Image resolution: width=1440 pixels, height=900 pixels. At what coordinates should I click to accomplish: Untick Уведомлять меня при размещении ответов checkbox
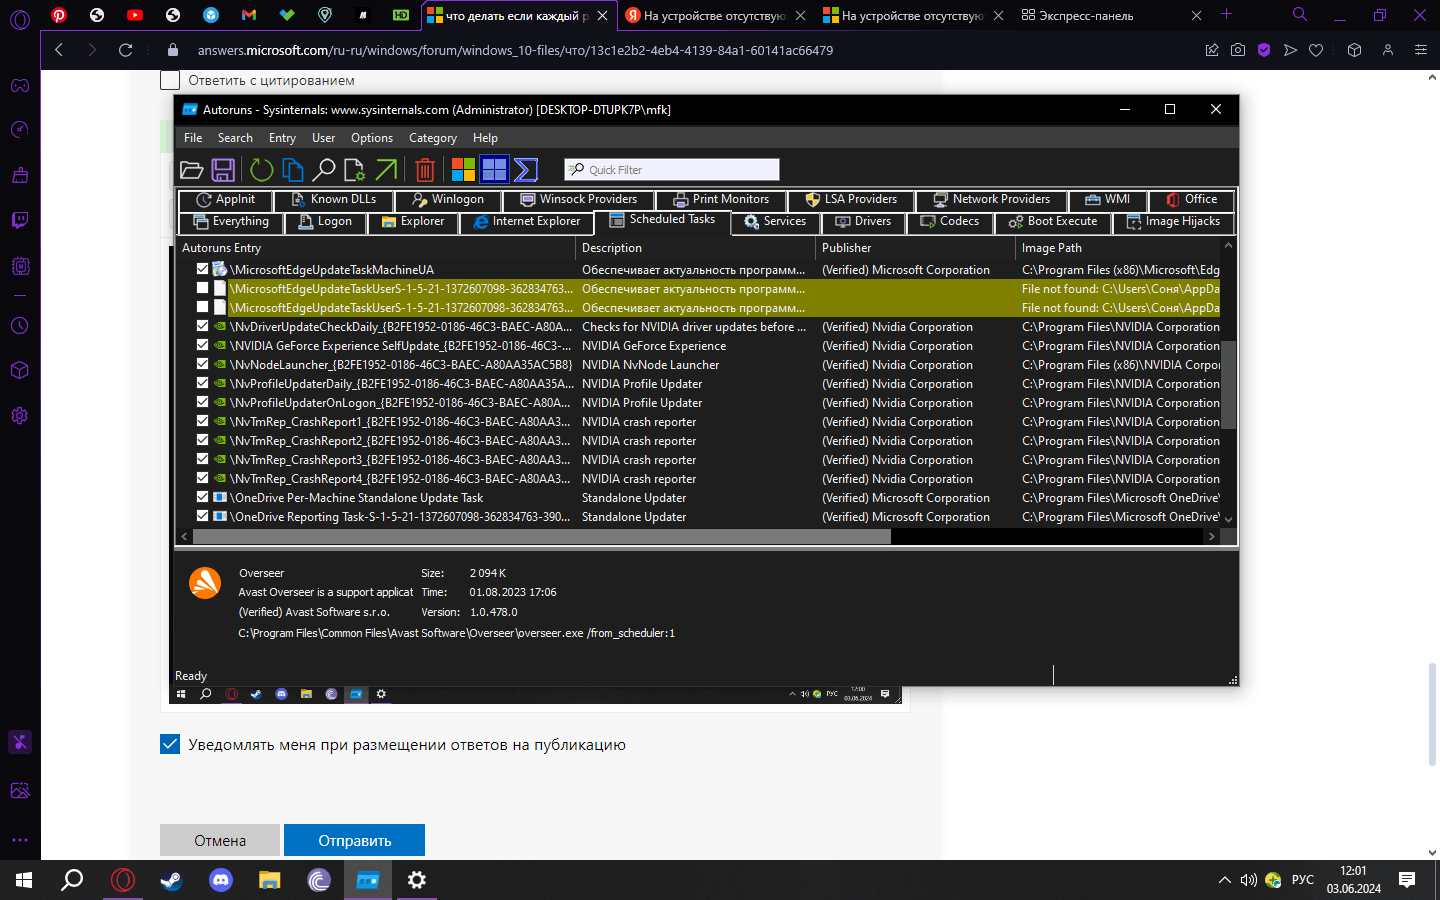point(170,744)
